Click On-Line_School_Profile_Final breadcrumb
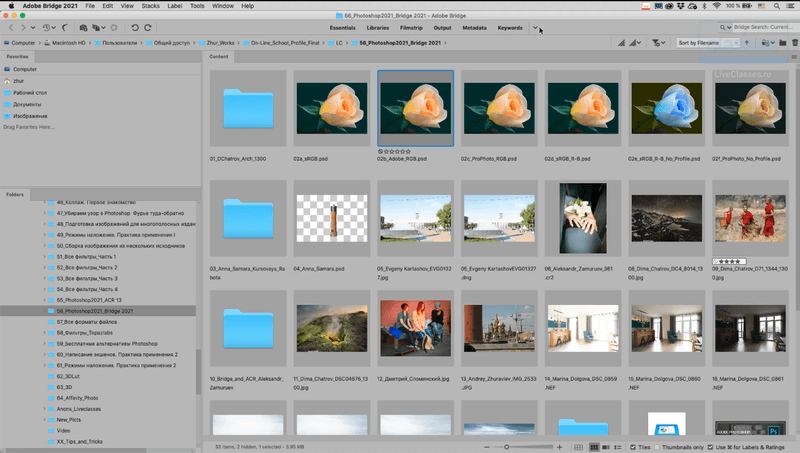This screenshot has width=800, height=453. (285, 43)
